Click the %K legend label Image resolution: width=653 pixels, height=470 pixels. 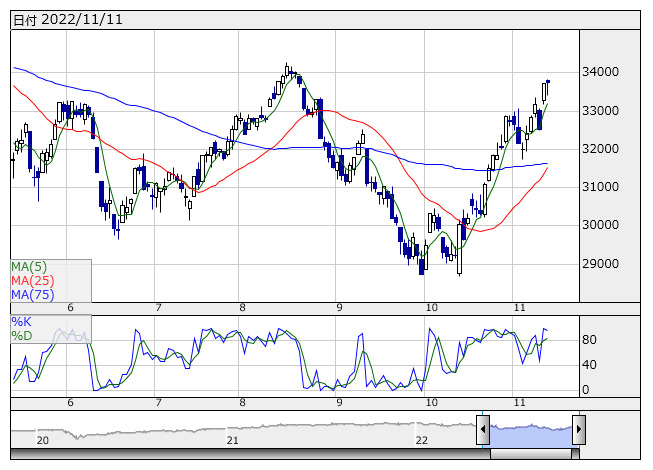(22, 322)
